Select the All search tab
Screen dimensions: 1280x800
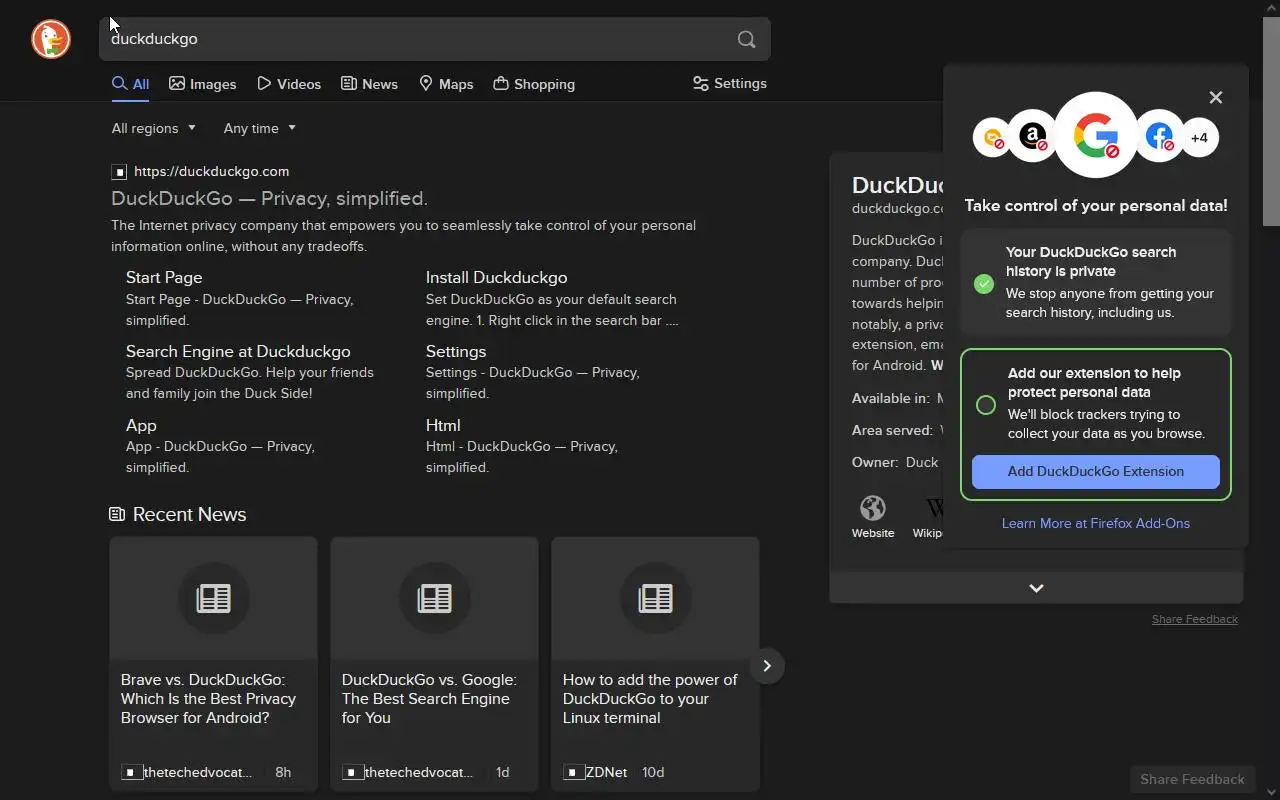coord(131,84)
